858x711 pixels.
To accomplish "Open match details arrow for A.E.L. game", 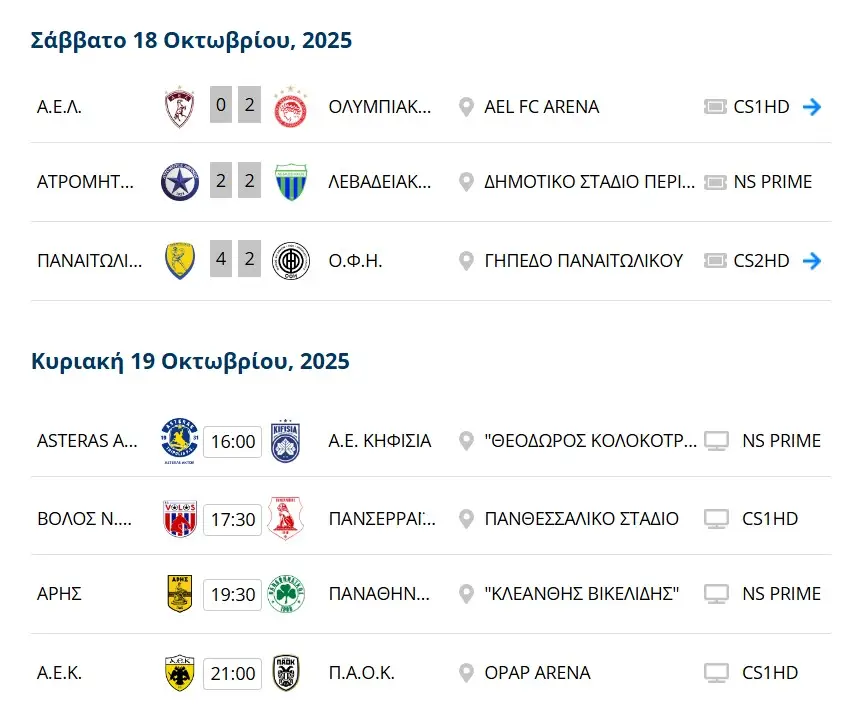I will (812, 106).
